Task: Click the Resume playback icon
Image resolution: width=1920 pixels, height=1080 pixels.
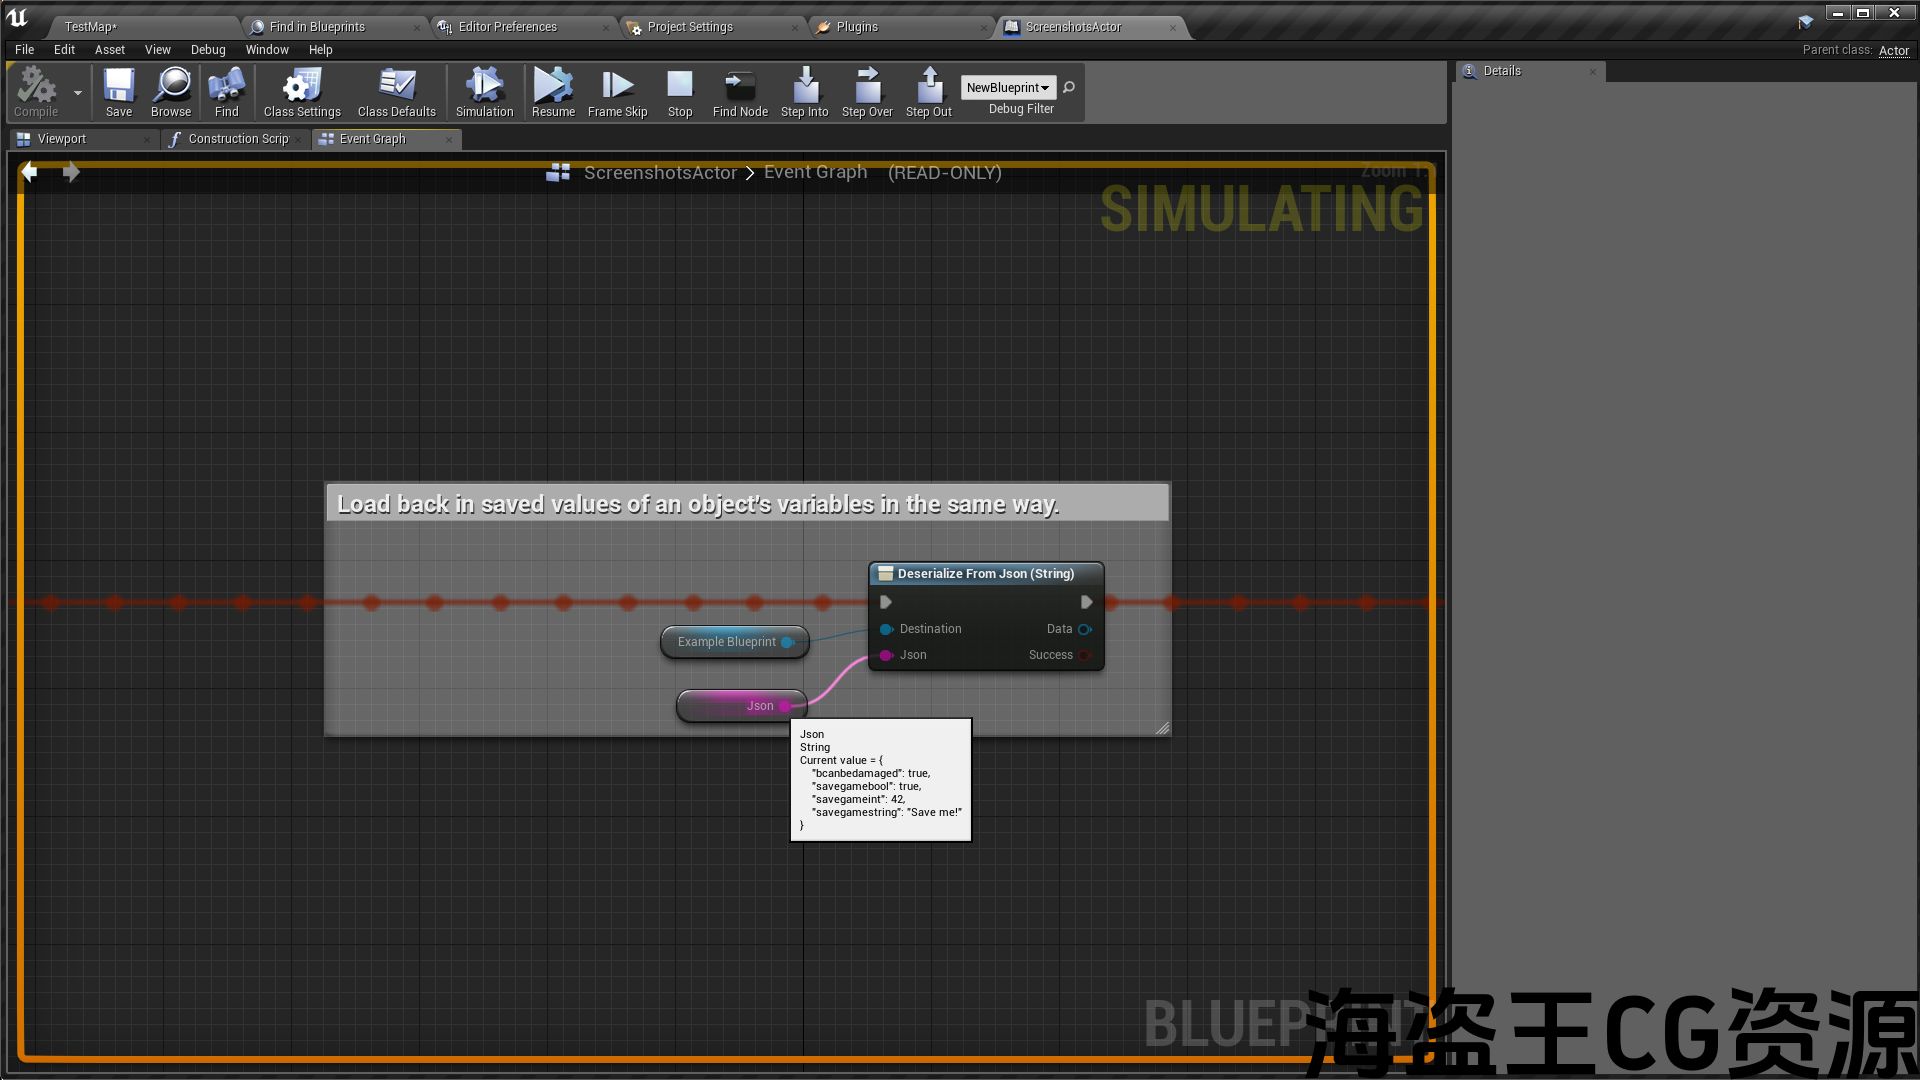Action: [553, 92]
